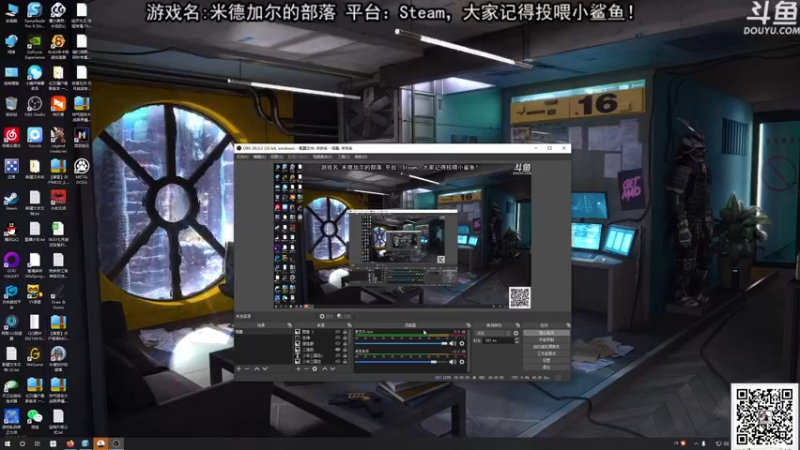Pop out the Sources dock panel
This screenshot has width=800, height=450.
[349, 325]
